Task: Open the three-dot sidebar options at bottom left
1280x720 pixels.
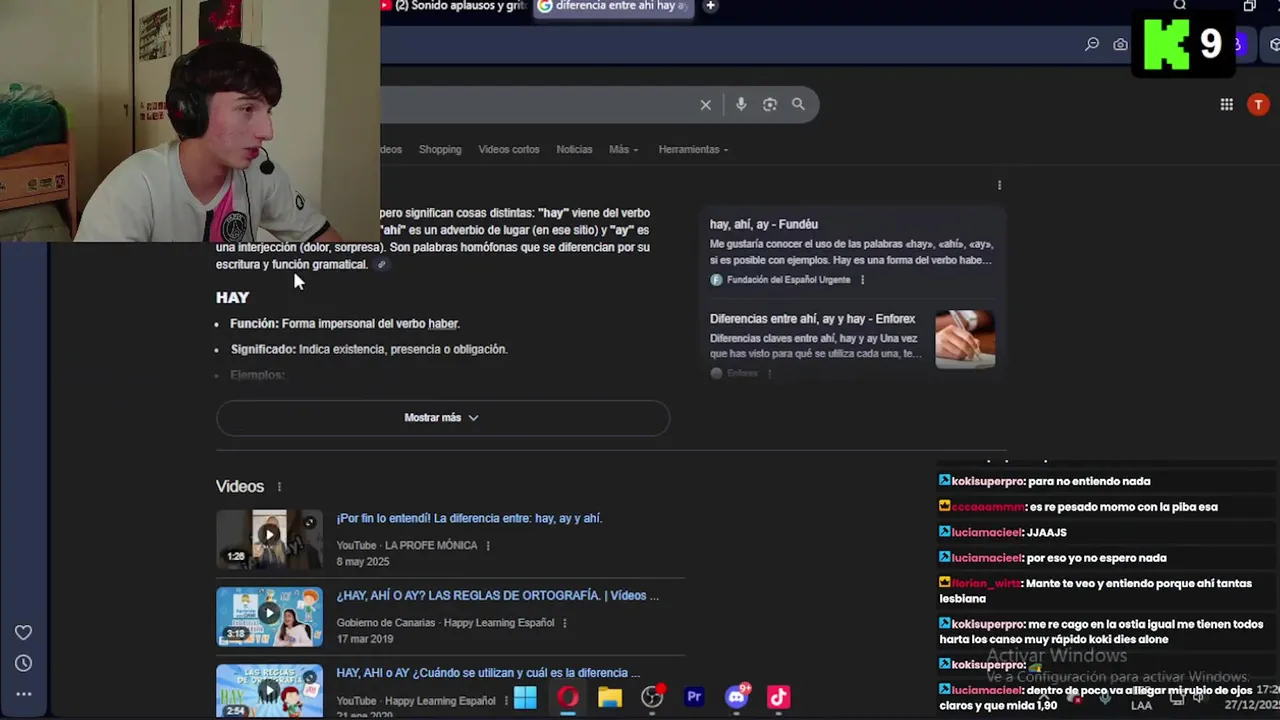Action: pyautogui.click(x=23, y=694)
